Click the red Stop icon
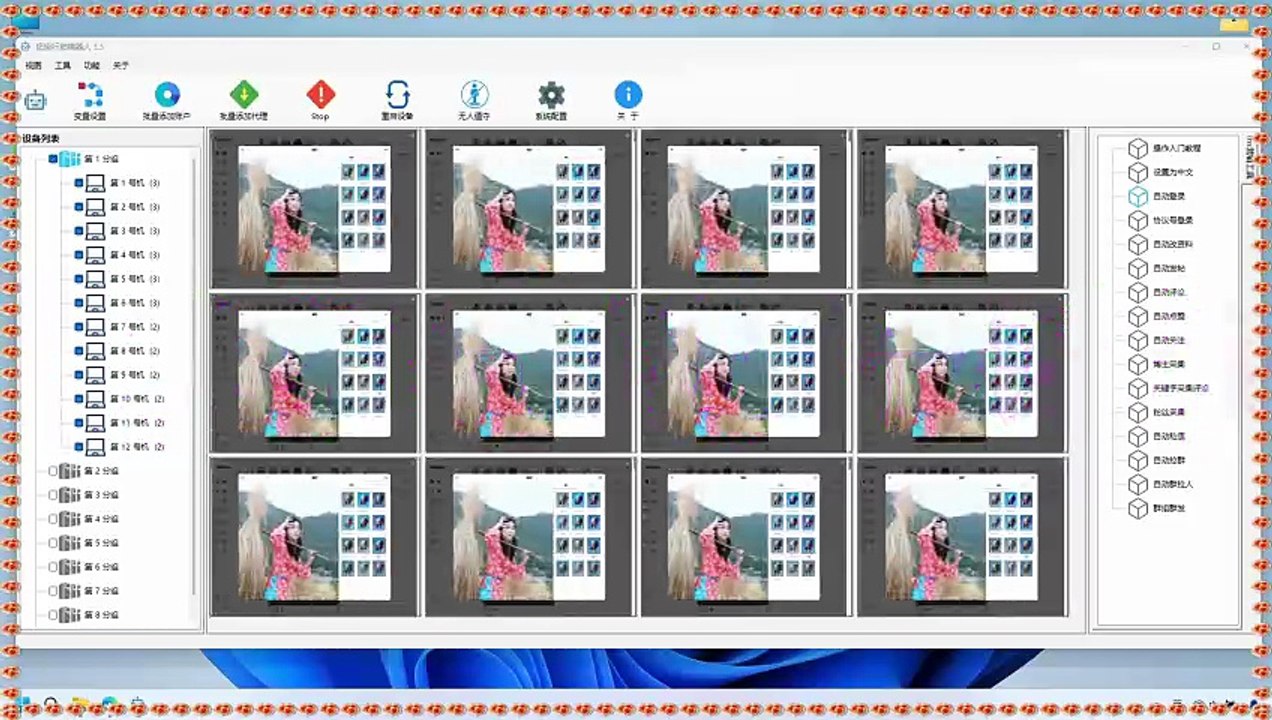This screenshot has height=720, width=1272. (320, 95)
